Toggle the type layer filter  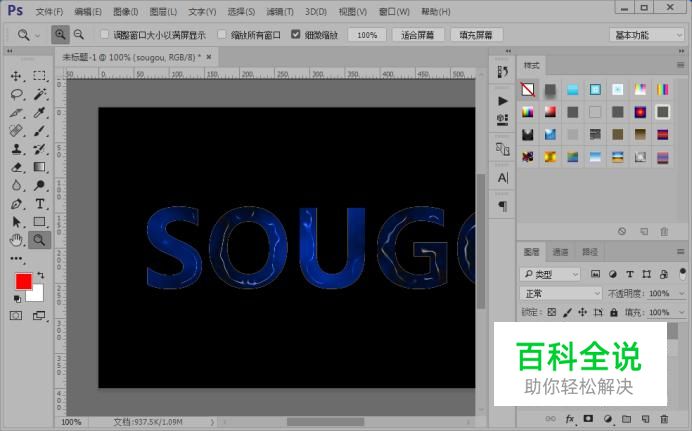coord(630,274)
